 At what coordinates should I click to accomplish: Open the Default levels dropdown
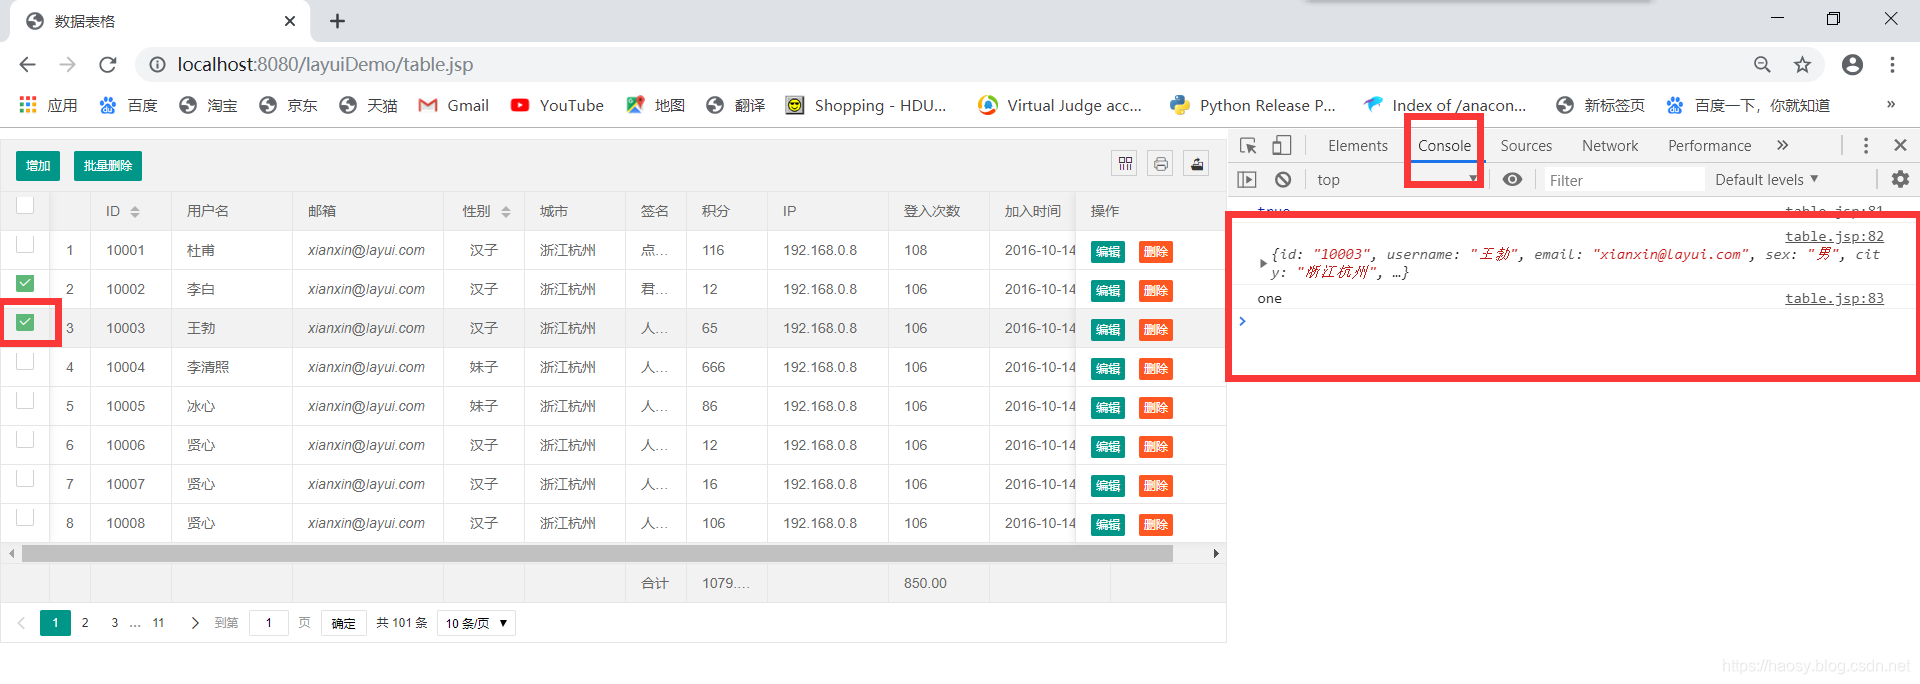point(1766,180)
